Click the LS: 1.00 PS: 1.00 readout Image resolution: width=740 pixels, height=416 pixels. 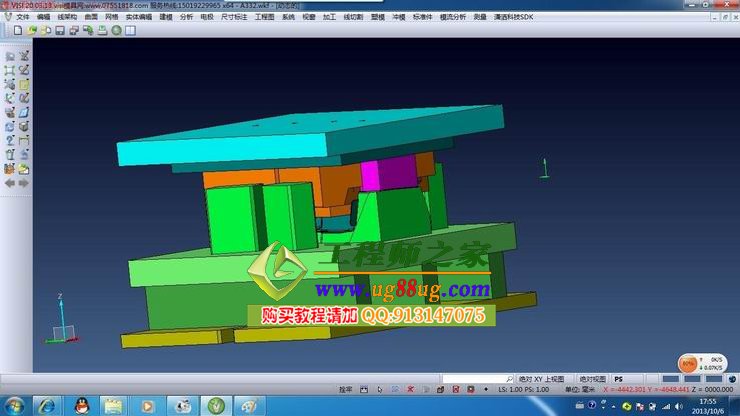523,390
